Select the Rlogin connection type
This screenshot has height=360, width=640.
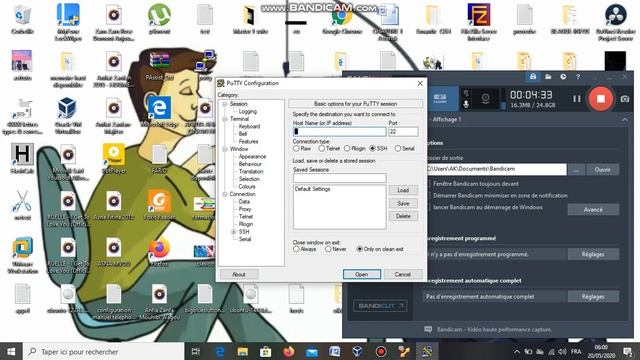[x=347, y=149]
